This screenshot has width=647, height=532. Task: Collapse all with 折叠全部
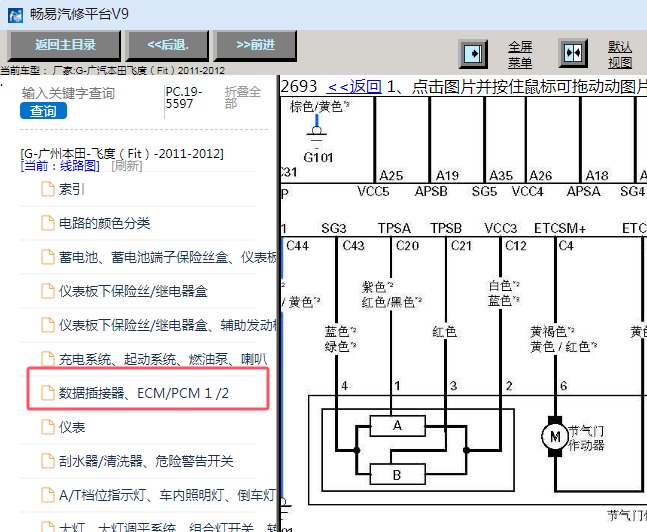(x=243, y=97)
